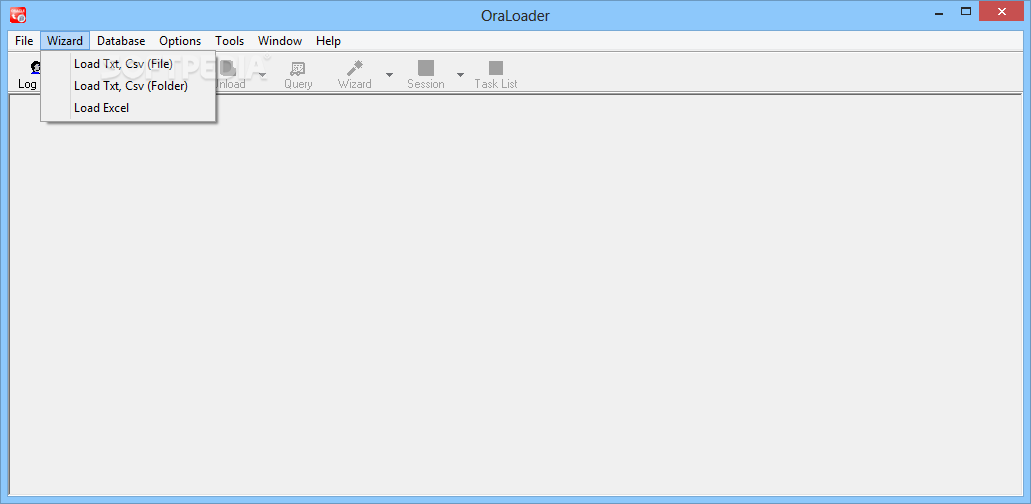This screenshot has height=504, width=1031.
Task: Expand the dropdown arrow next to Session
Action: tap(460, 74)
